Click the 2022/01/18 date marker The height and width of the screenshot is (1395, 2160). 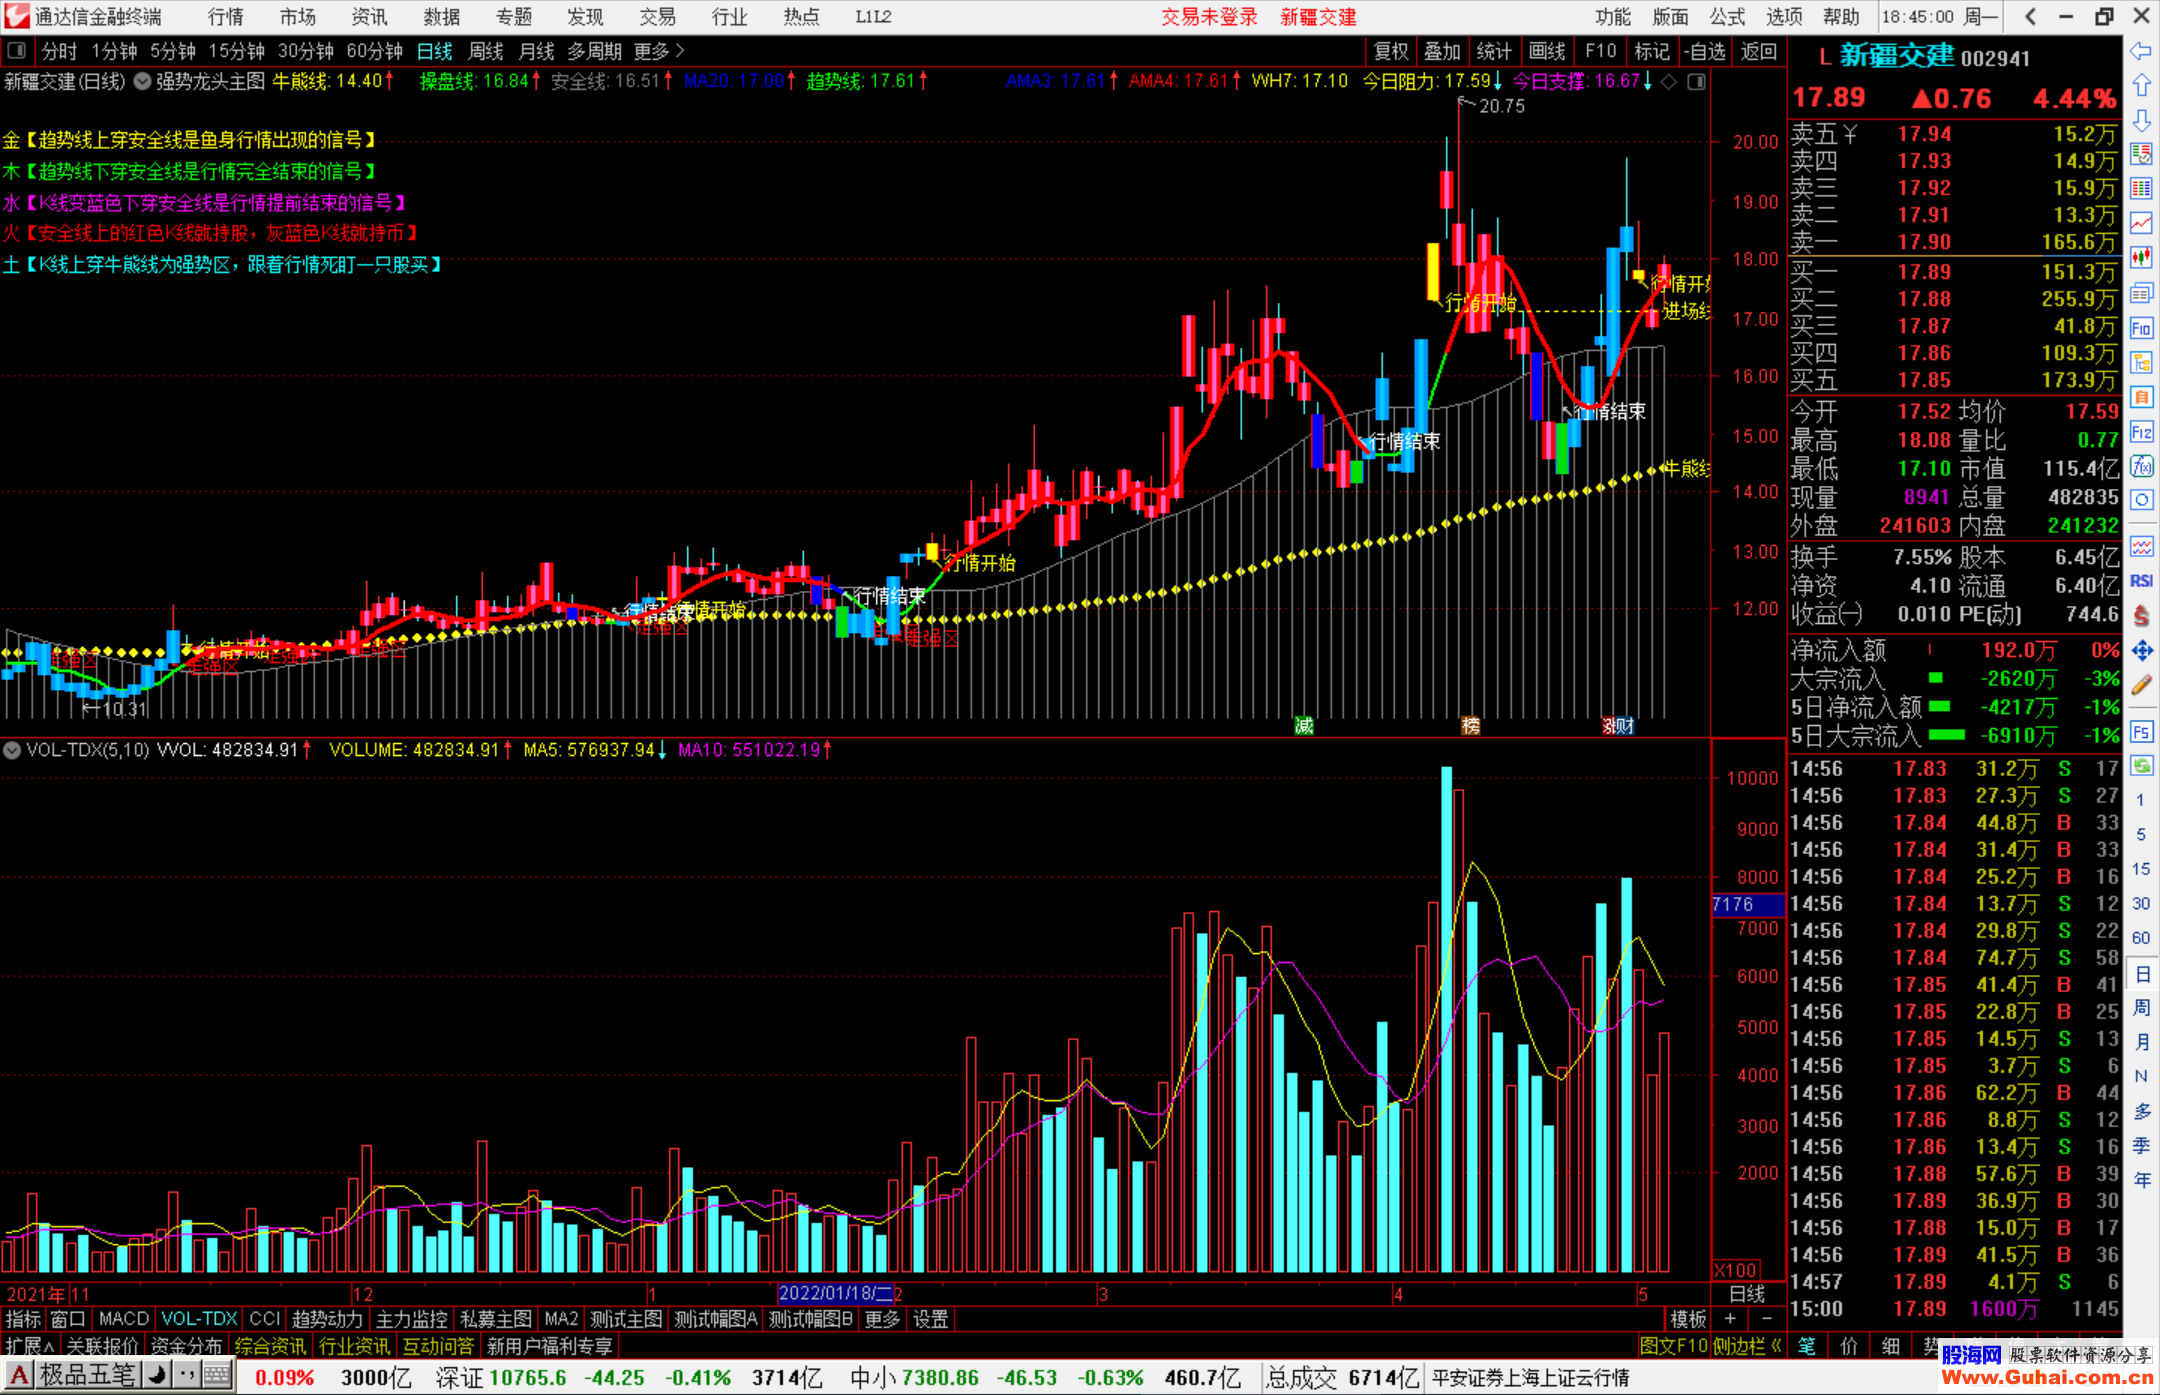[836, 1293]
